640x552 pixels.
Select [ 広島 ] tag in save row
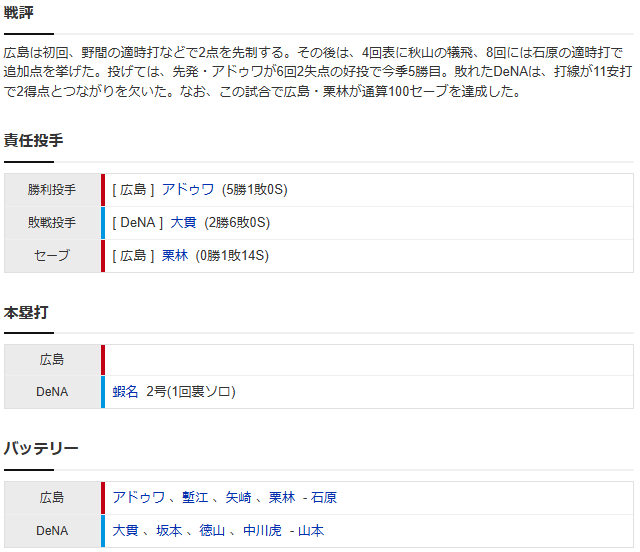coord(133,256)
